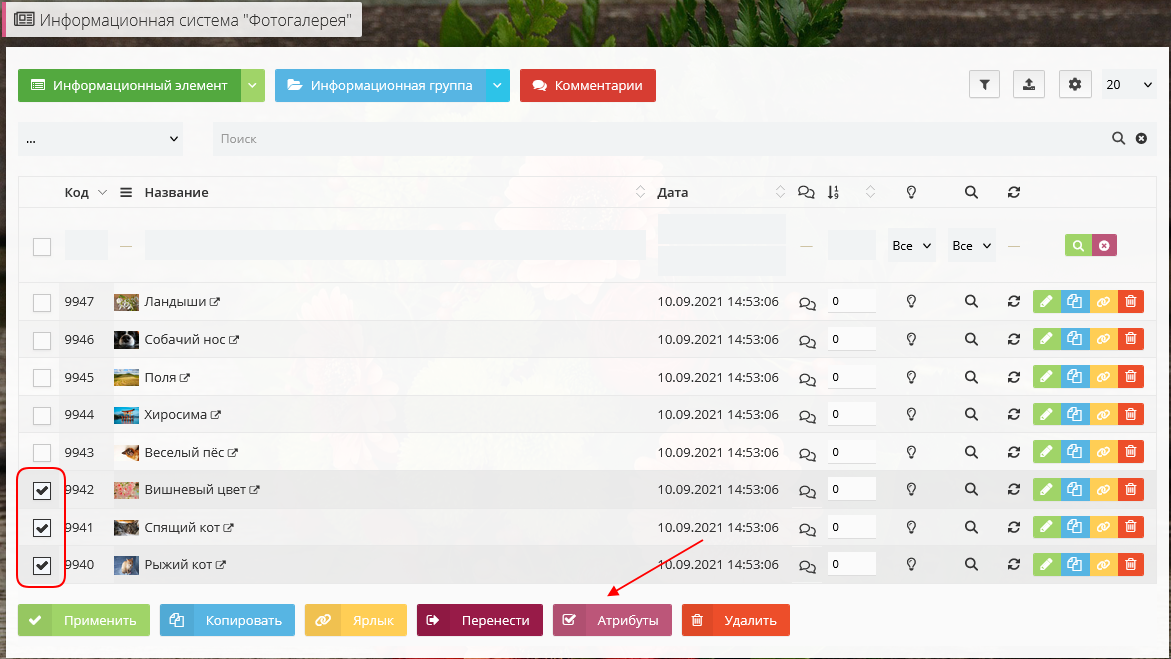
Task: Sort table by Название column header
Action: 176,193
